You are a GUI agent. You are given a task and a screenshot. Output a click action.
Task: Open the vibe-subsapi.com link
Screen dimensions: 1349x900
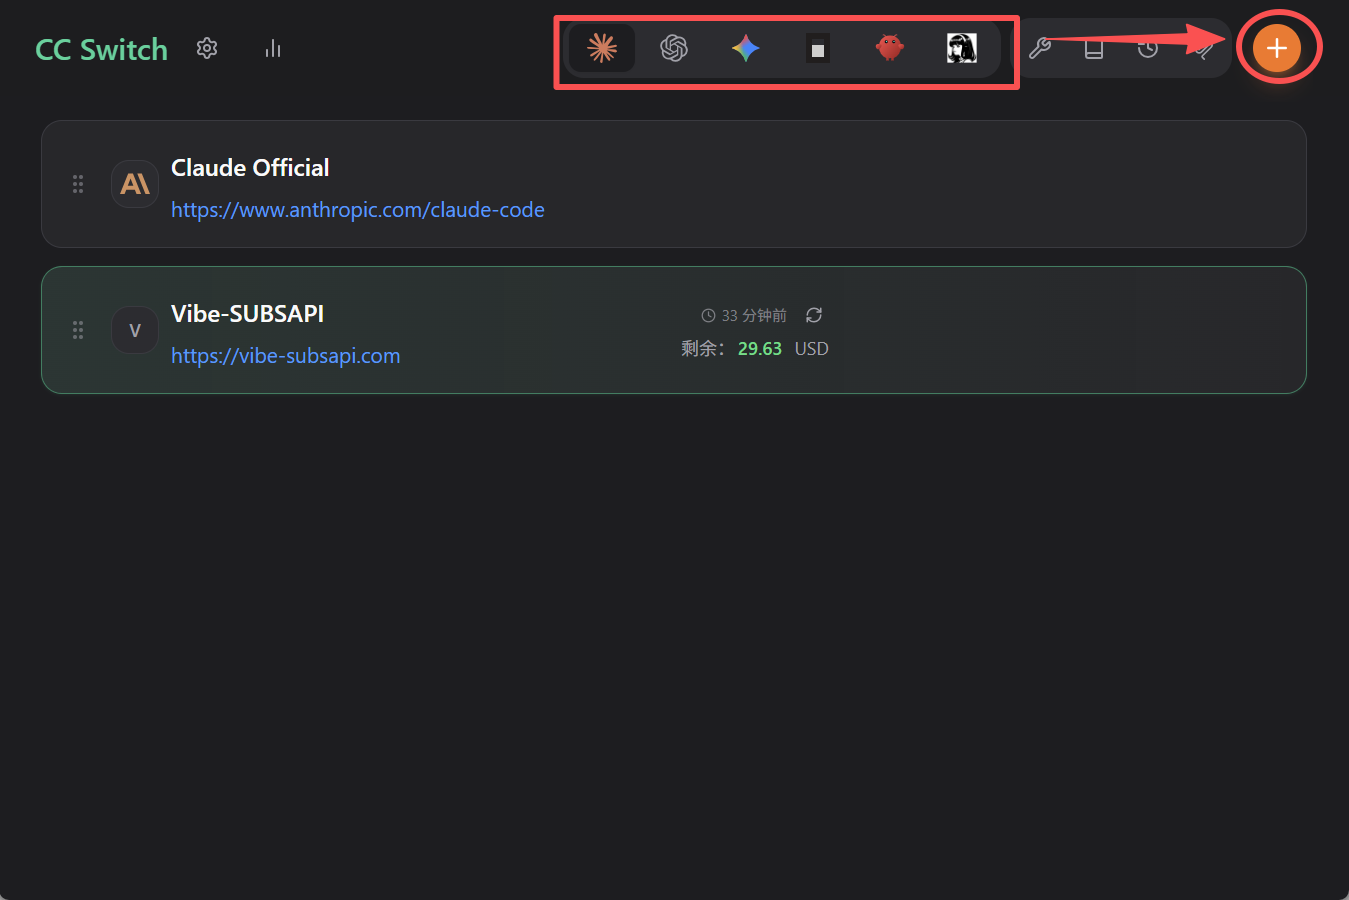tap(286, 356)
